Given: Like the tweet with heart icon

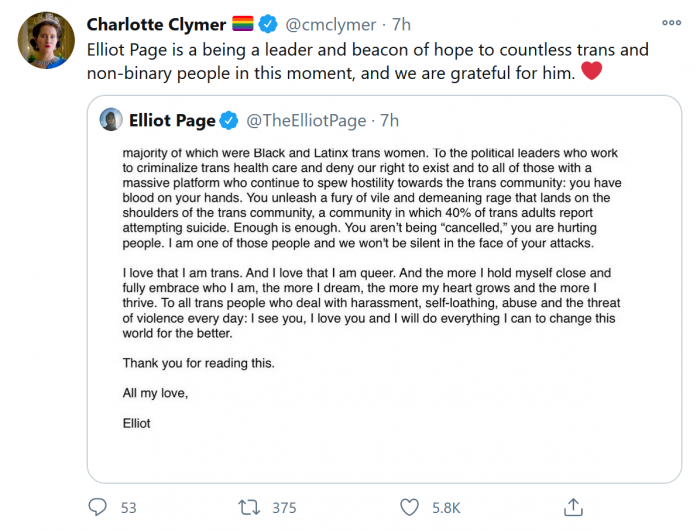Looking at the screenshot, I should (x=408, y=507).
